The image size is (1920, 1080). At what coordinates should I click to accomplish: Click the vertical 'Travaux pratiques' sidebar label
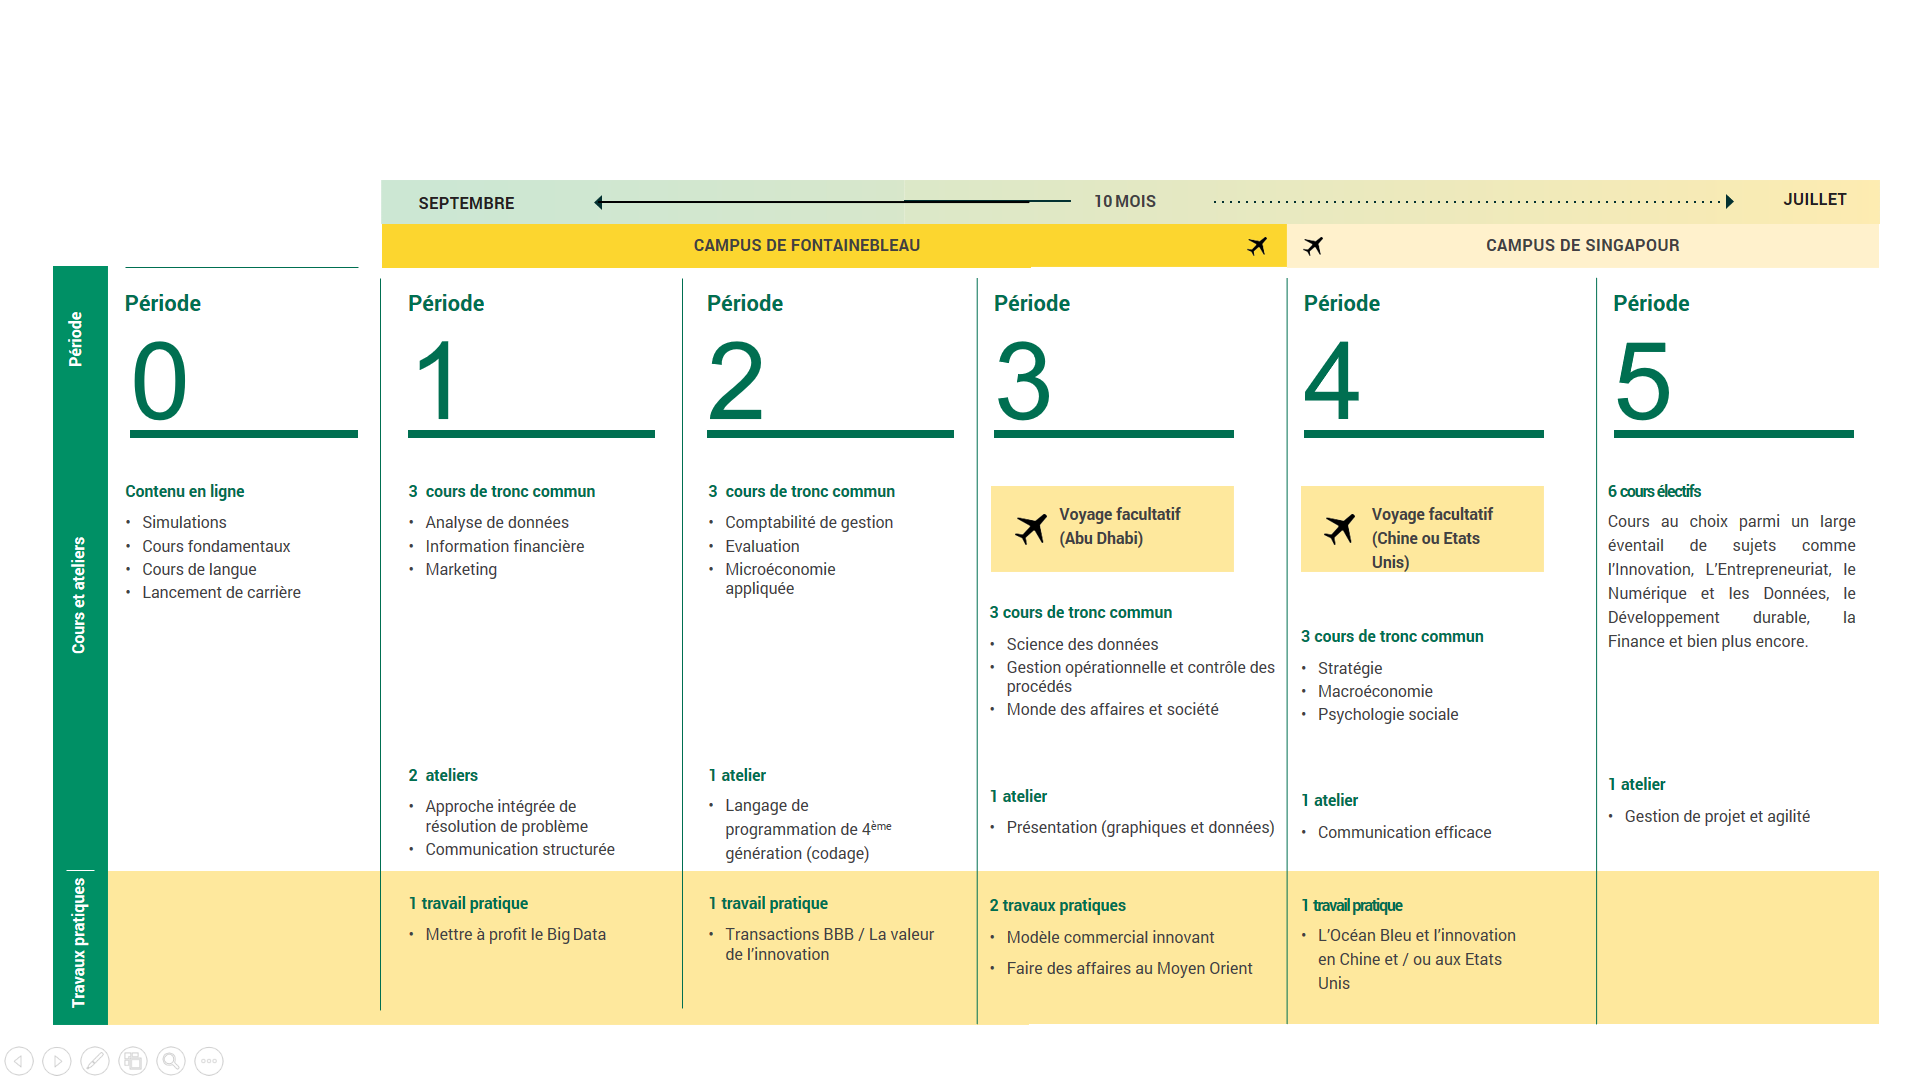[x=79, y=942]
